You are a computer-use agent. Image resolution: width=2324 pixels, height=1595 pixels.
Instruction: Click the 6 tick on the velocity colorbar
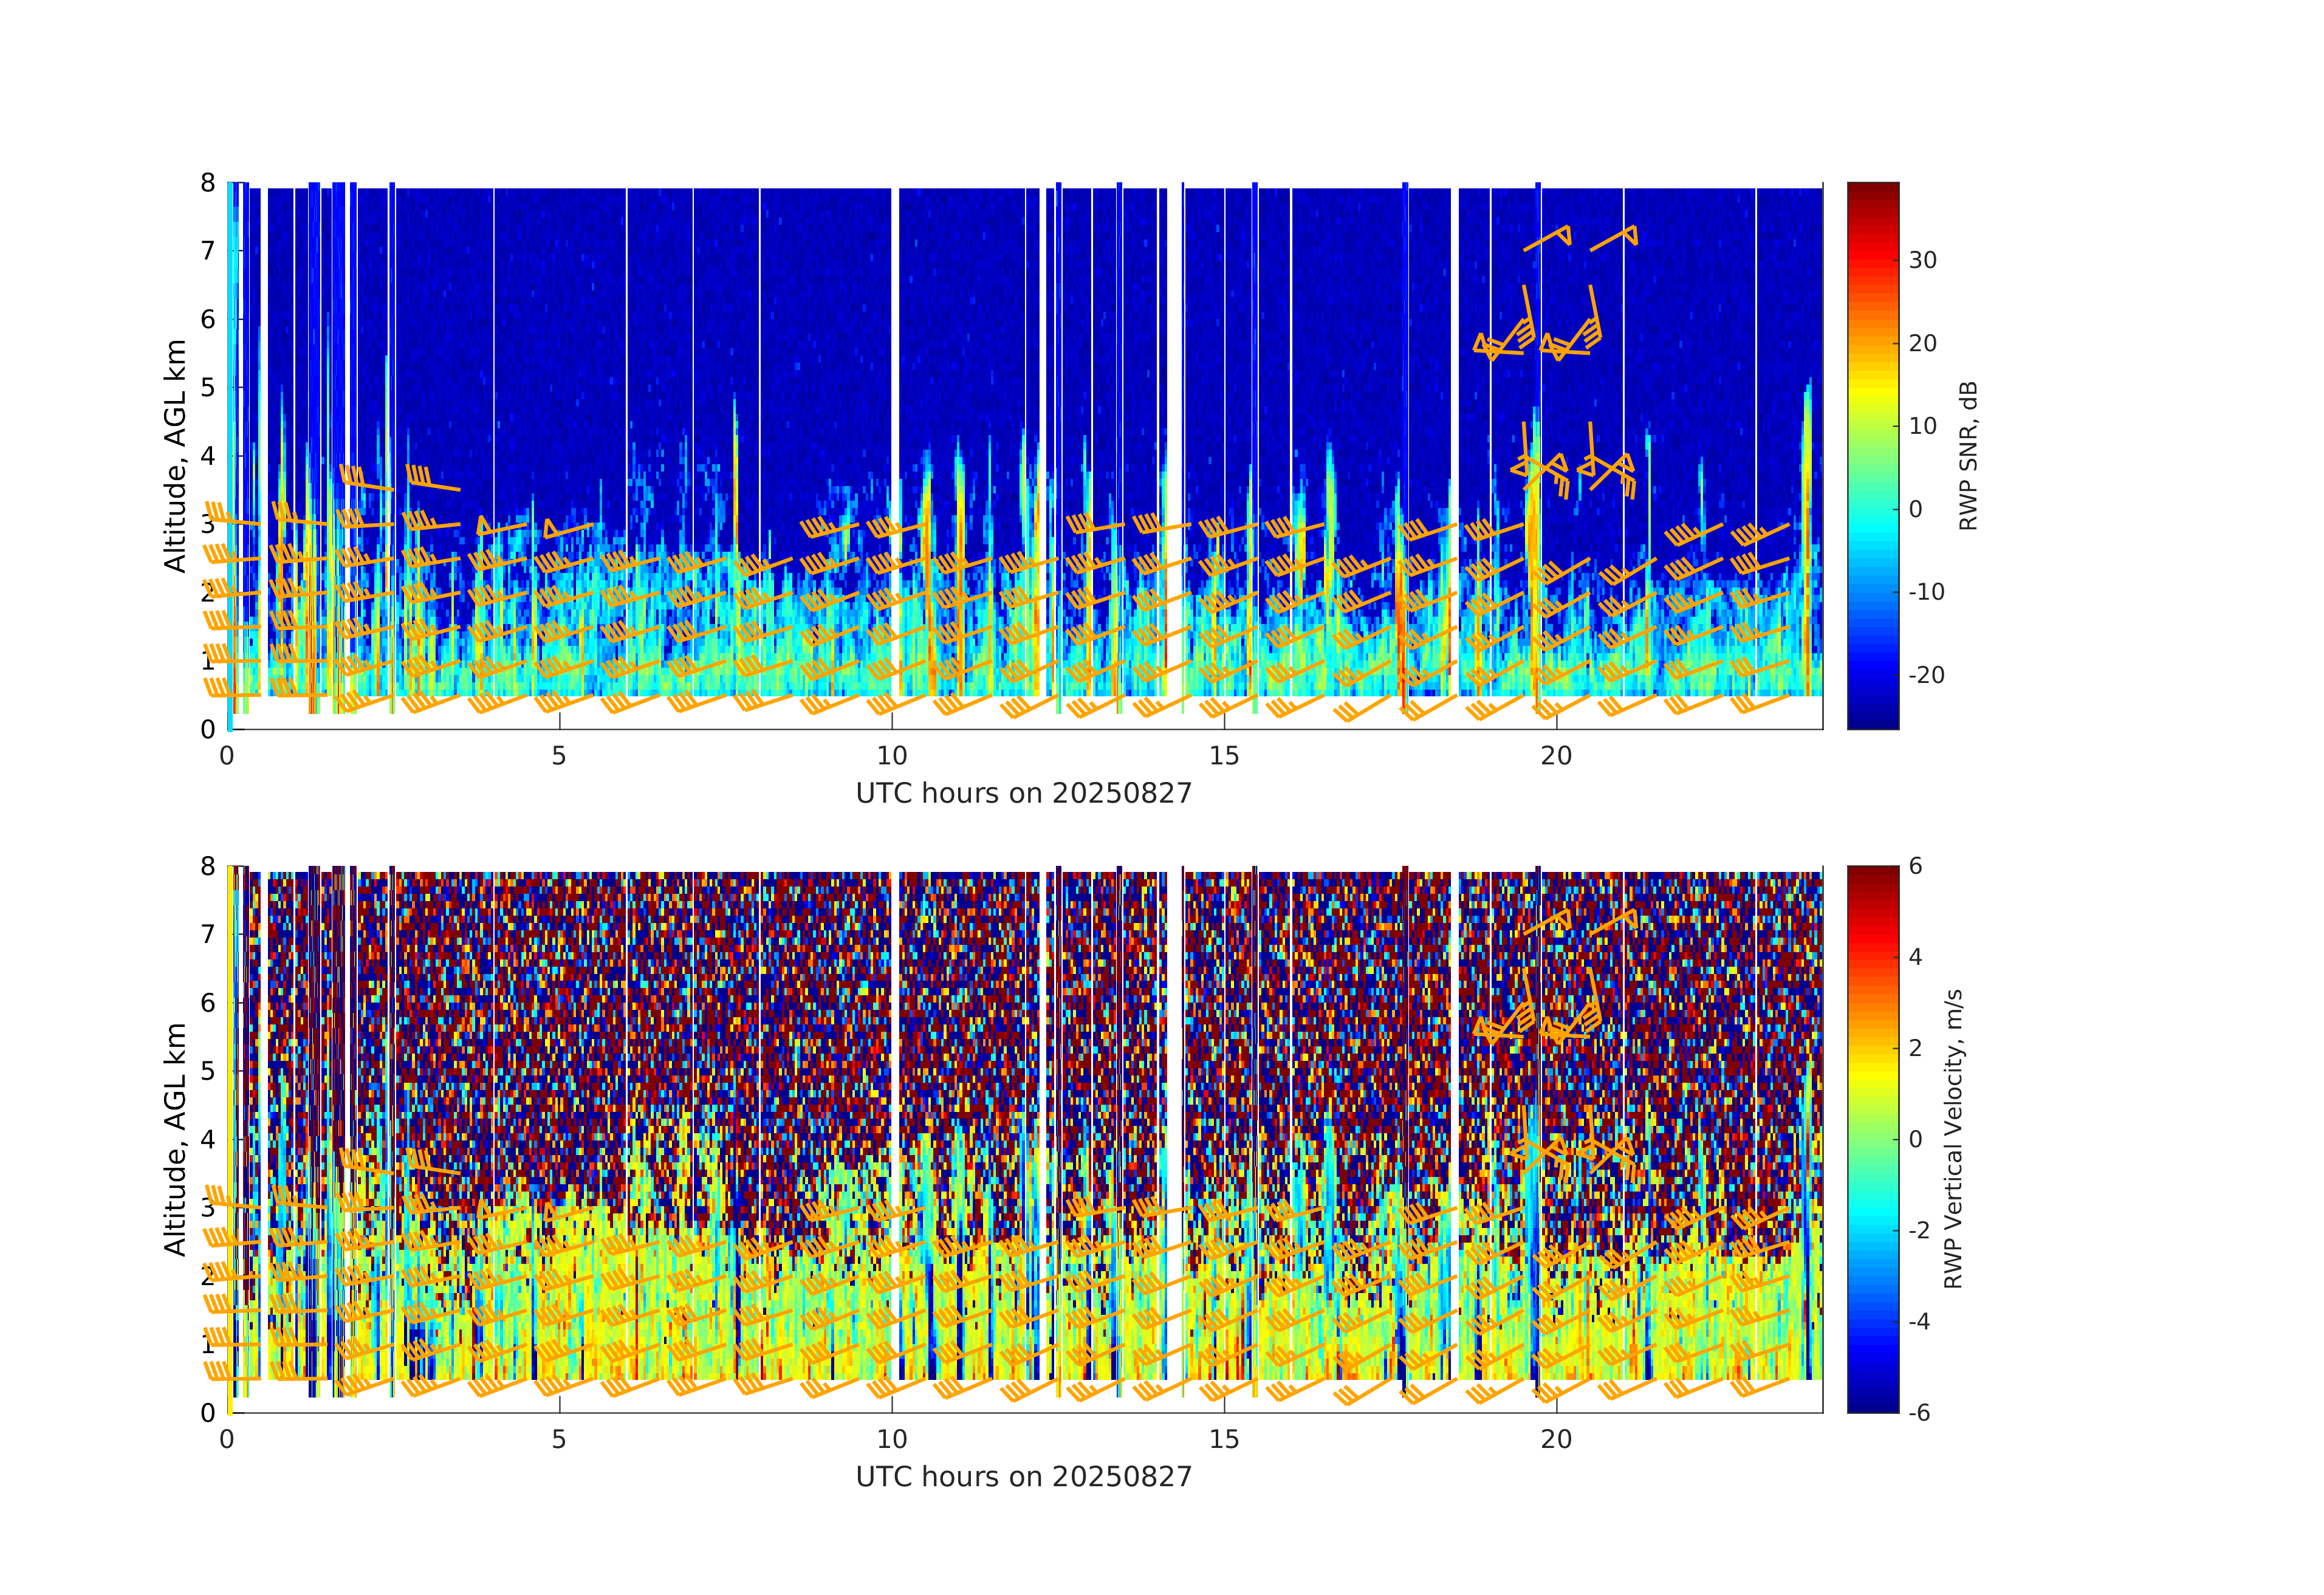tap(1915, 866)
